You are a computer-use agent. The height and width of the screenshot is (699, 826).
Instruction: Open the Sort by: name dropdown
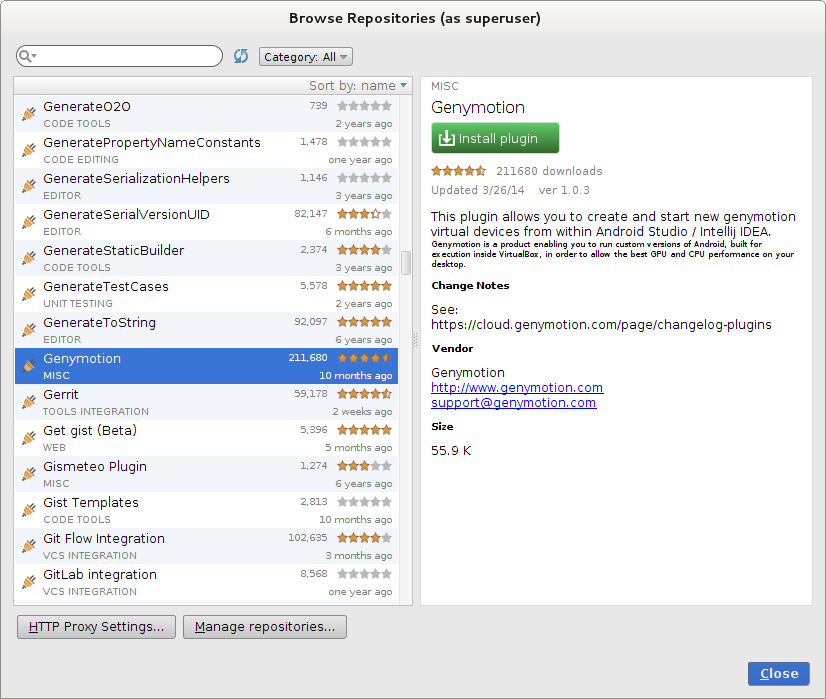coord(358,85)
